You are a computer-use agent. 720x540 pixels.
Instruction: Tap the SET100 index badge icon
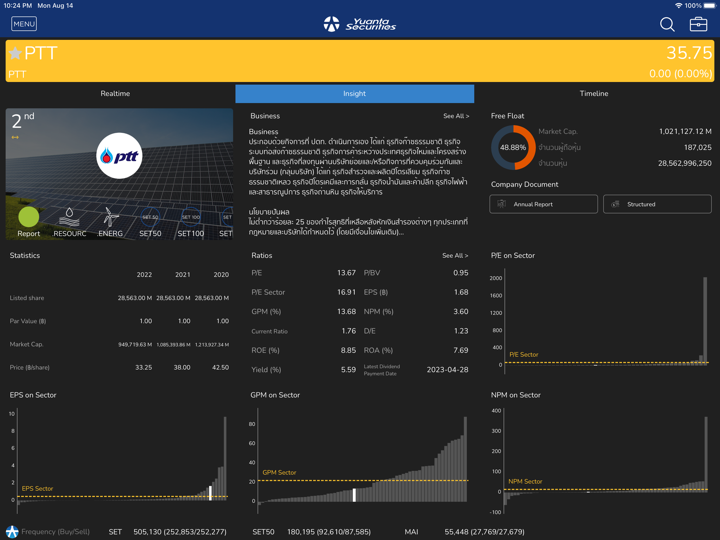pyautogui.click(x=190, y=218)
